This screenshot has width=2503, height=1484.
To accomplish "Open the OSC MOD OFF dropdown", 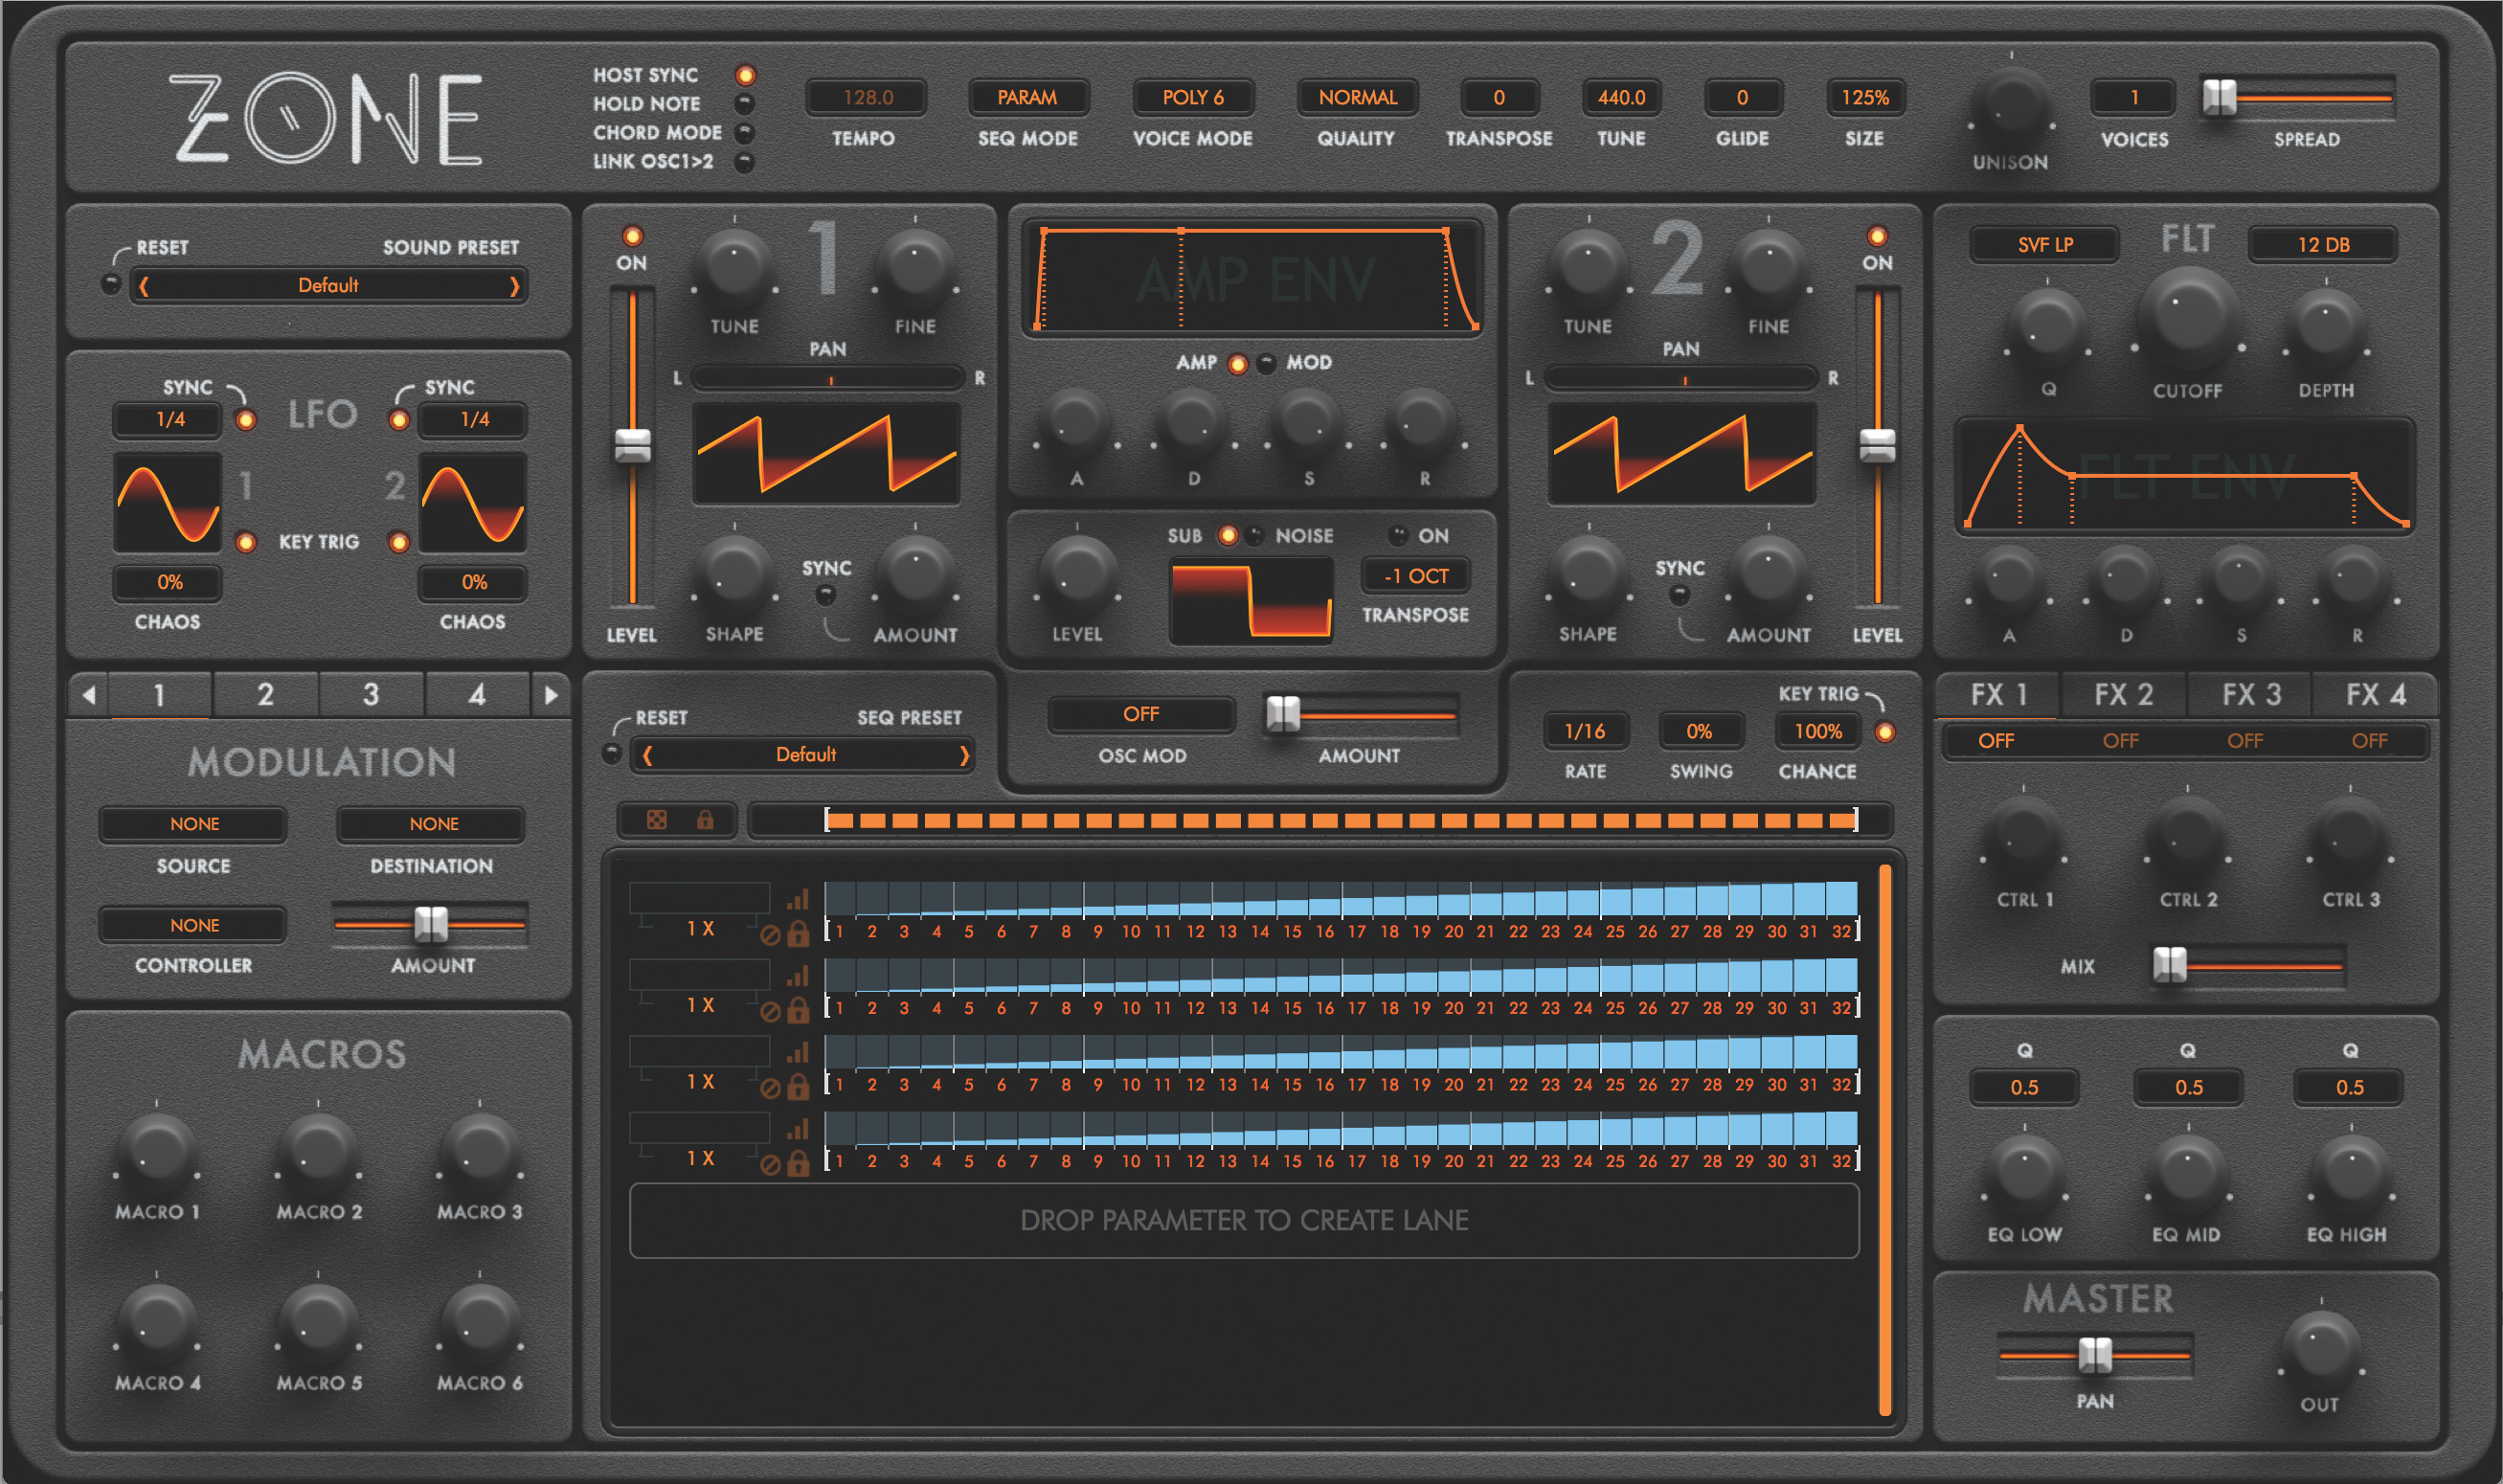I will coord(1140,714).
